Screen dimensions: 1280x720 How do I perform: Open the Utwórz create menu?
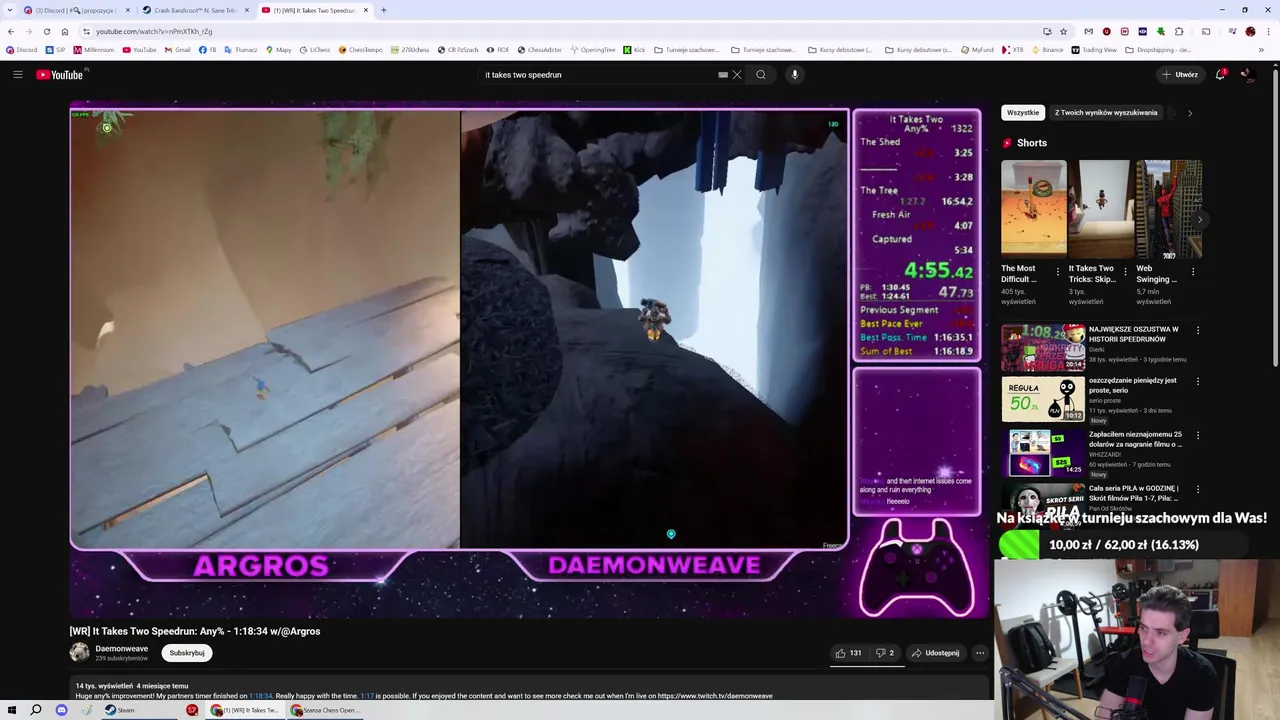click(1180, 74)
